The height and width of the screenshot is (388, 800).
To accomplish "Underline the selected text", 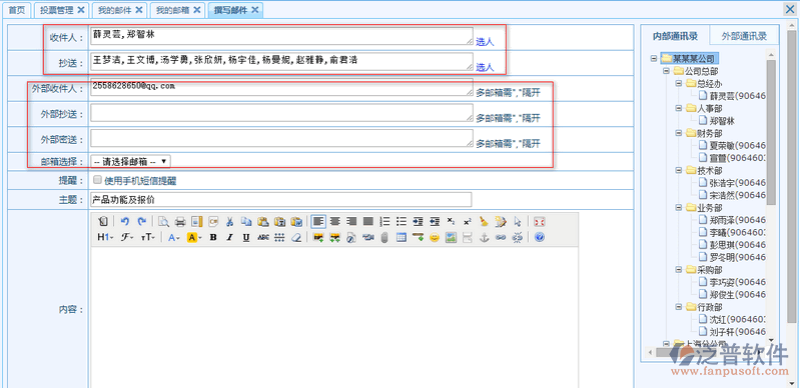I will pos(246,237).
